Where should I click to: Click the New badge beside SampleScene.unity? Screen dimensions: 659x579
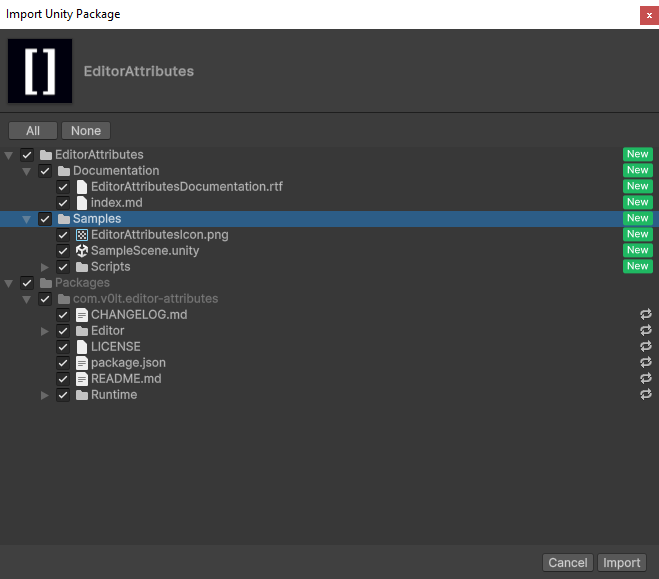point(638,250)
